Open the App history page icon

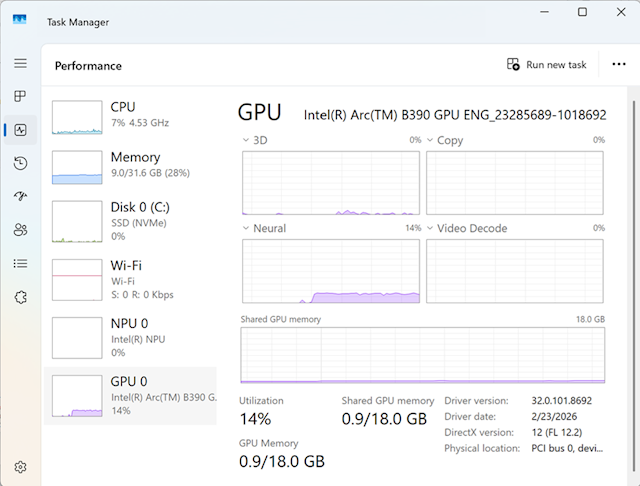point(20,163)
